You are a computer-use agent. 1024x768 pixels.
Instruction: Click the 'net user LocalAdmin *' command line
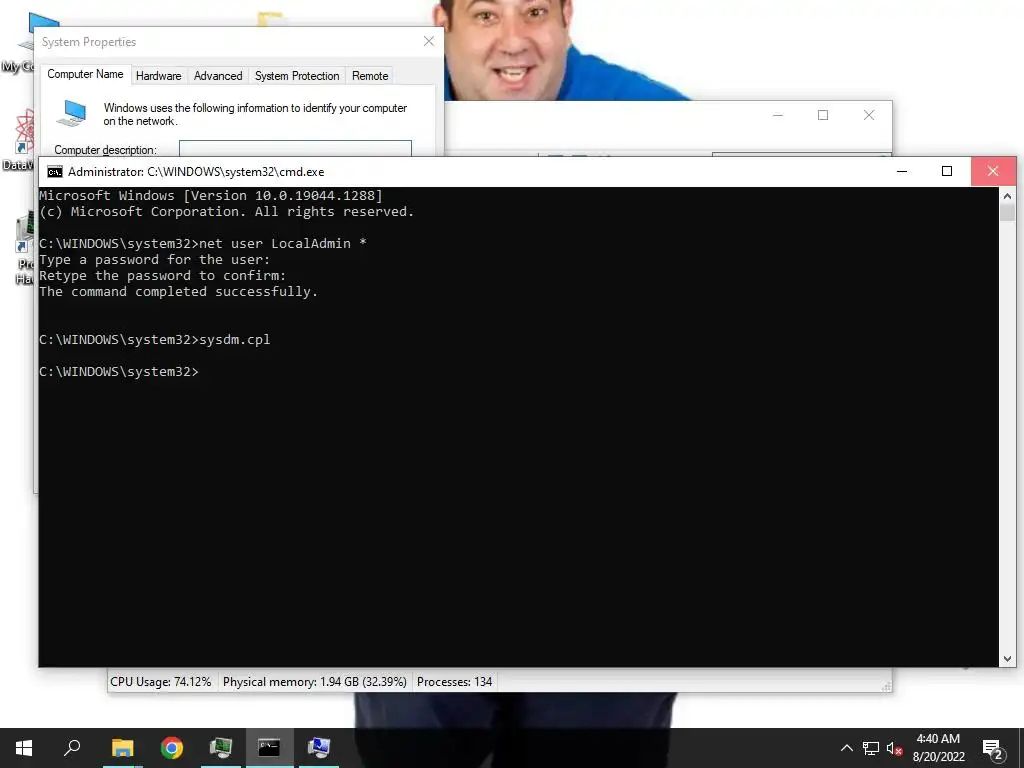pos(202,244)
